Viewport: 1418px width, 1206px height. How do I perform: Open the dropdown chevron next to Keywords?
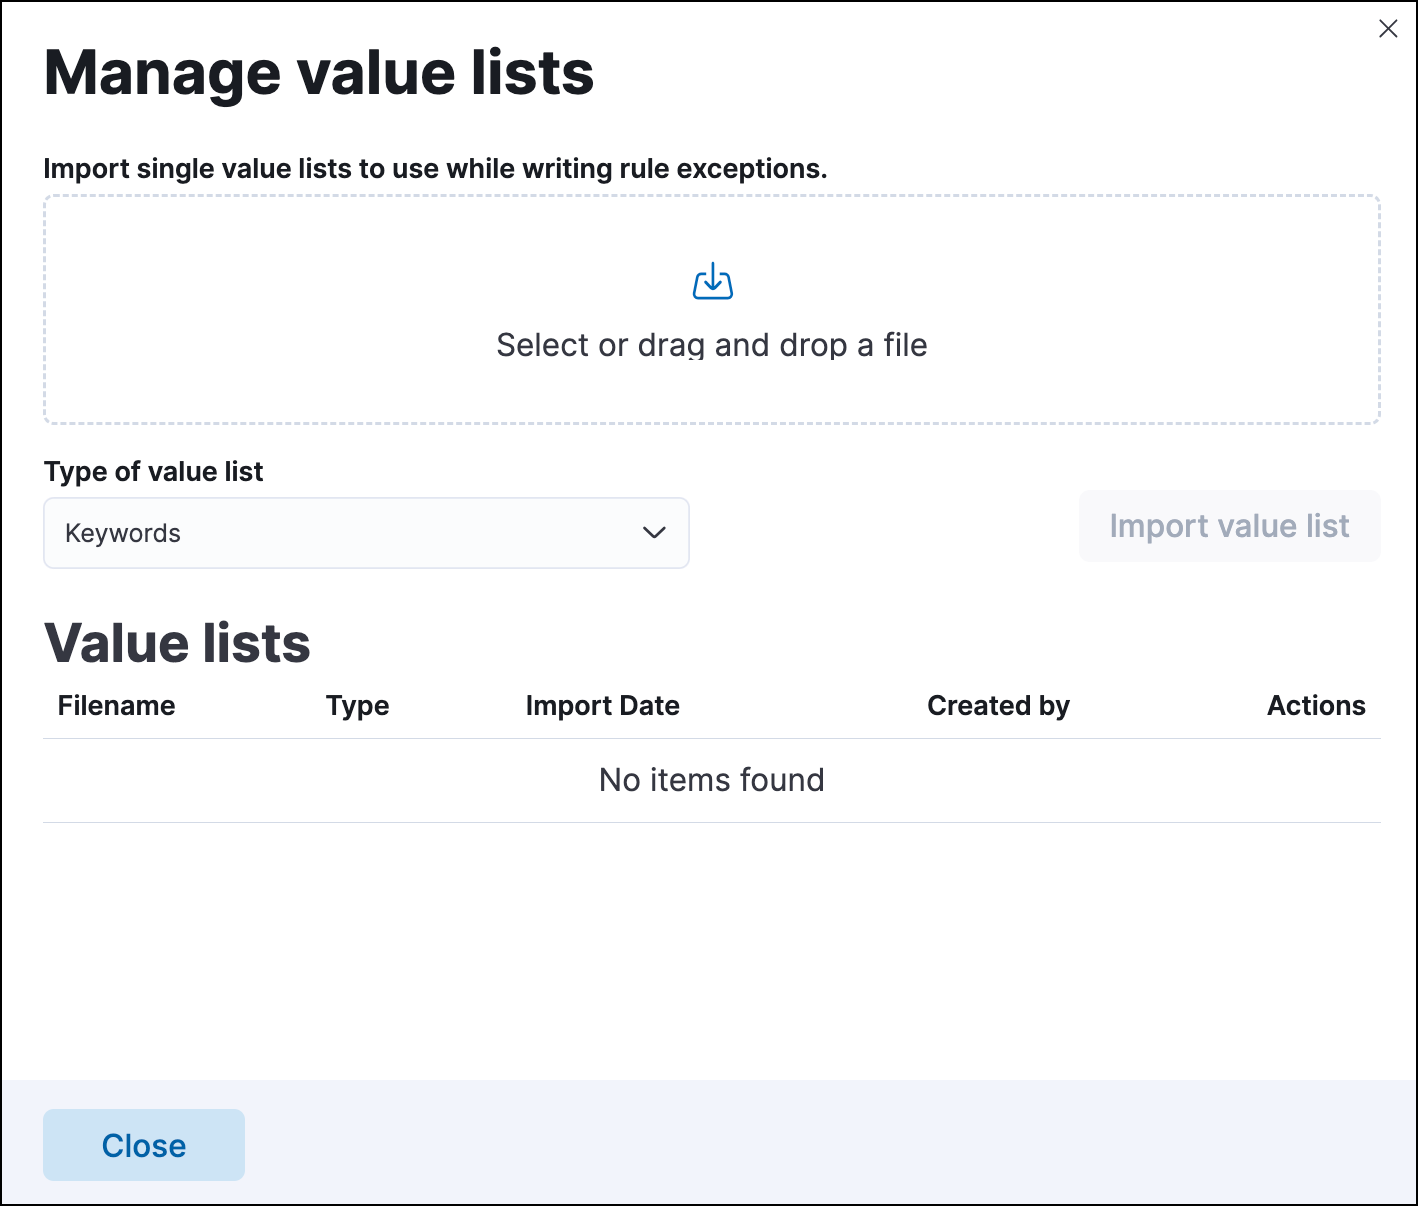click(x=654, y=533)
